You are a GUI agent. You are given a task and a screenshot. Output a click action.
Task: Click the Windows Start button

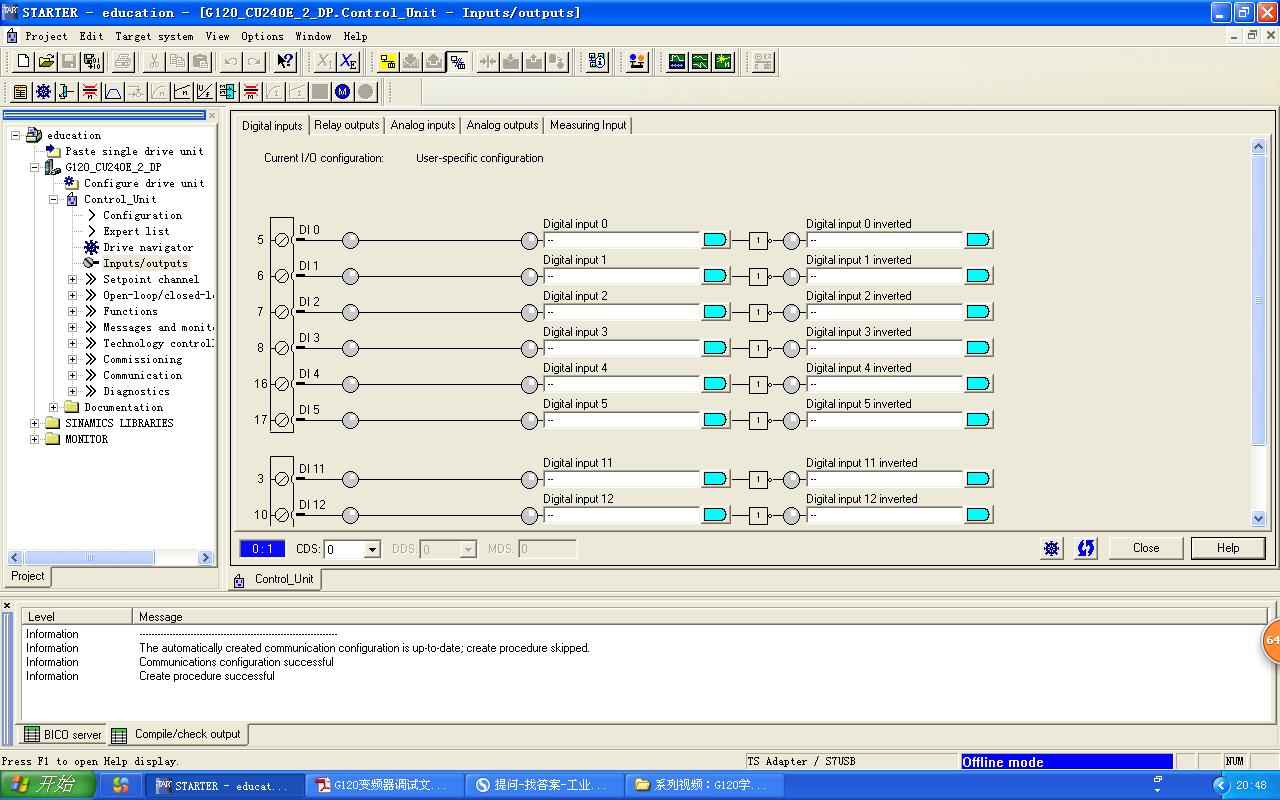(48, 785)
